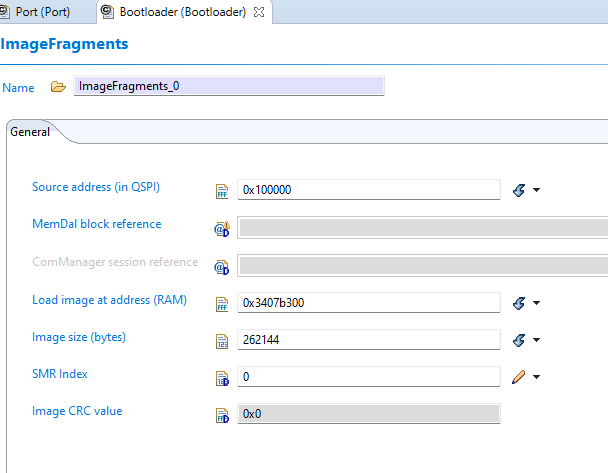Click the Name label link
Image resolution: width=608 pixels, height=473 pixels.
(18, 88)
